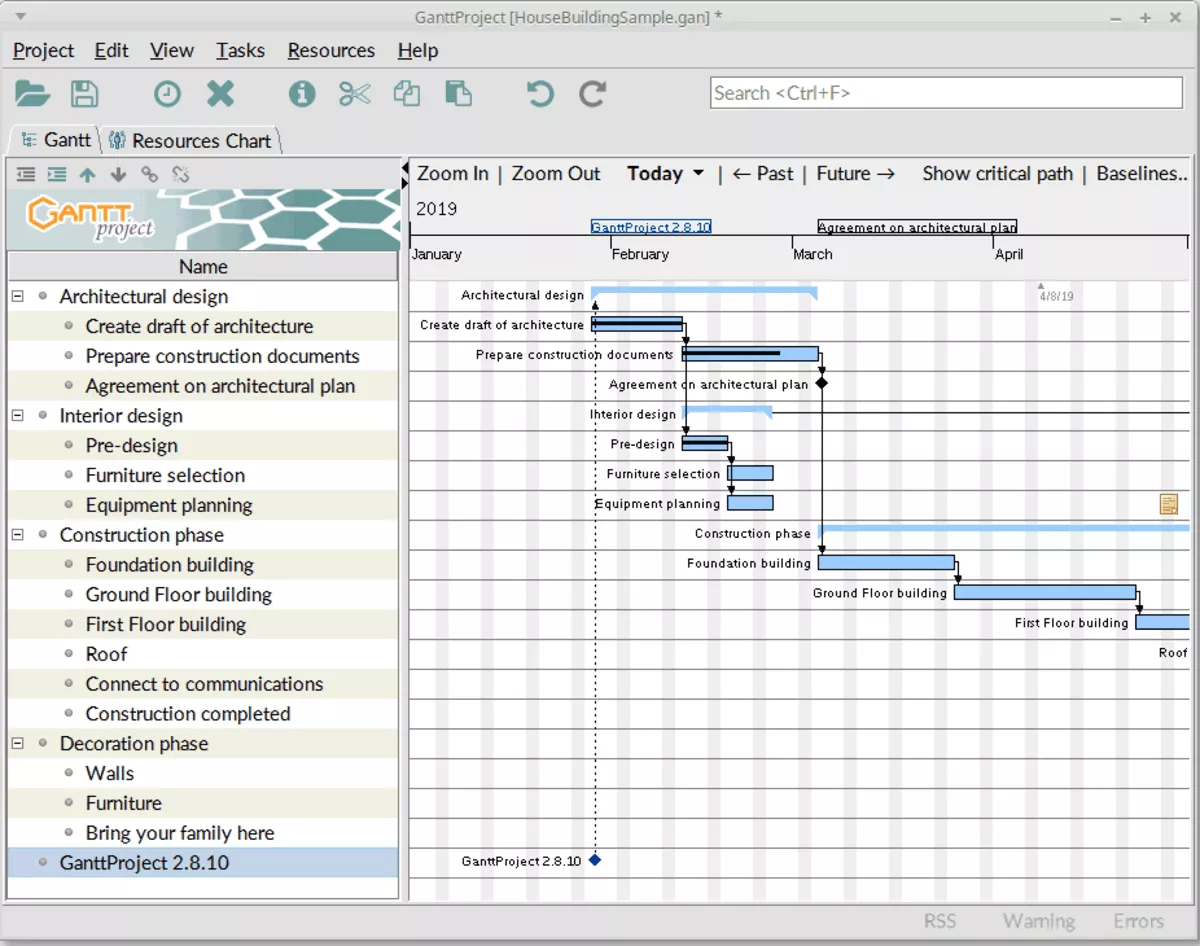Screen dimensions: 1200x946
Task: Copy the selected task
Action: point(406,93)
